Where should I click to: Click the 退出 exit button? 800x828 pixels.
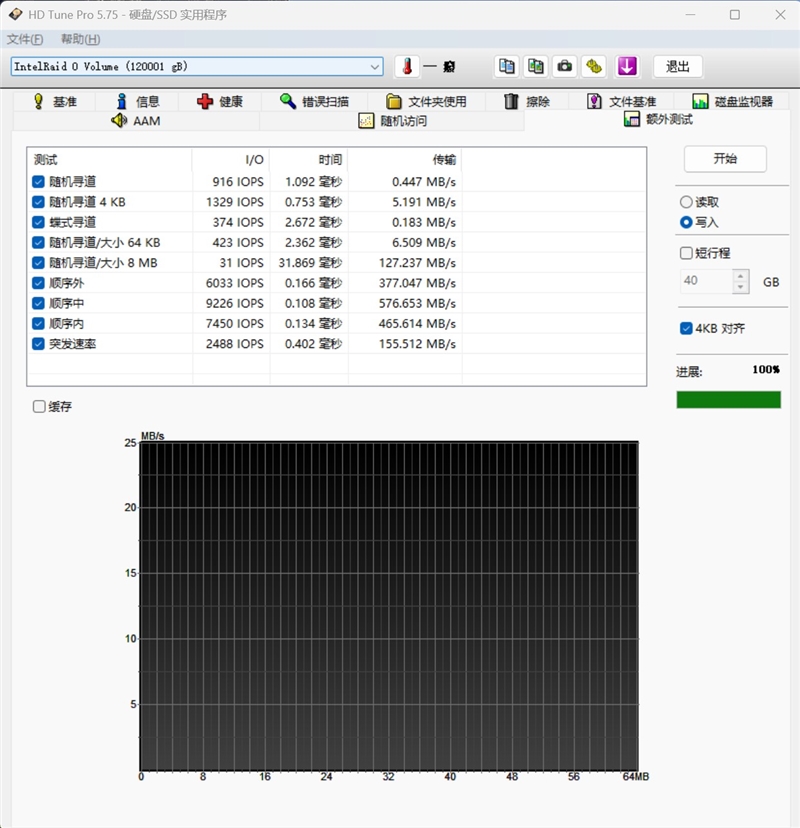[x=677, y=67]
